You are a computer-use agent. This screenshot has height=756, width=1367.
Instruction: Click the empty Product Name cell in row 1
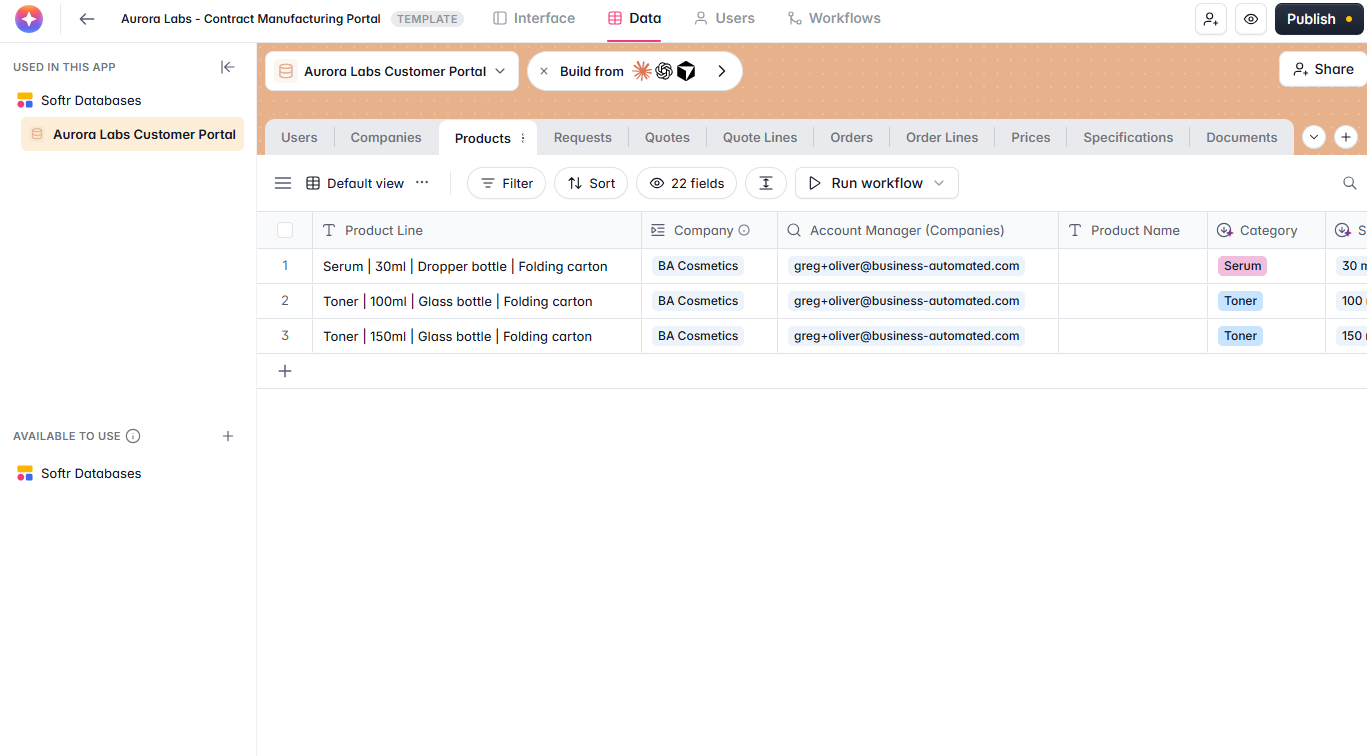click(x=1133, y=266)
